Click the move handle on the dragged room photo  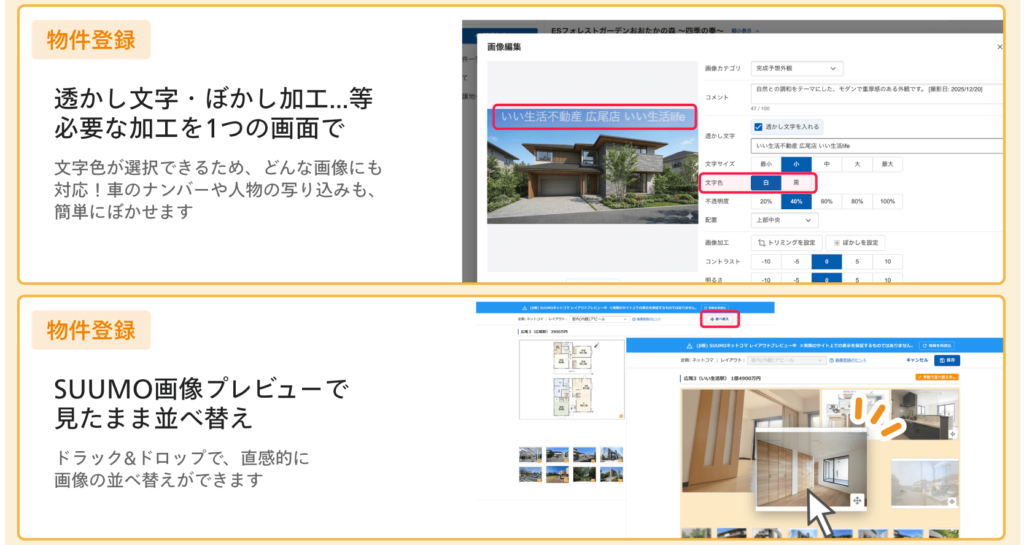857,500
